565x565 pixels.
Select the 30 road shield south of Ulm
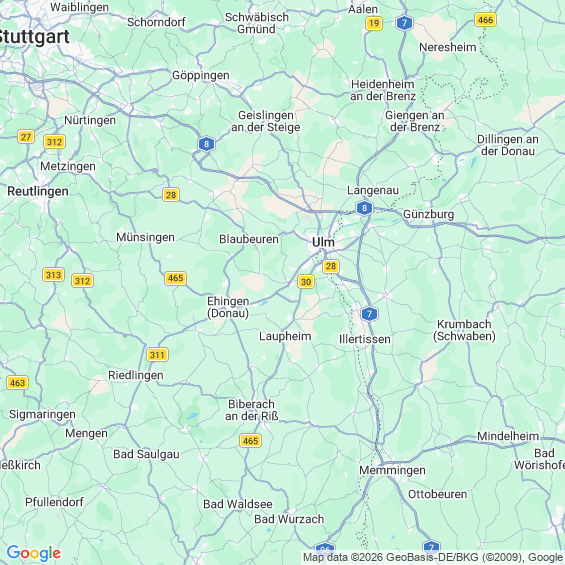click(x=306, y=281)
